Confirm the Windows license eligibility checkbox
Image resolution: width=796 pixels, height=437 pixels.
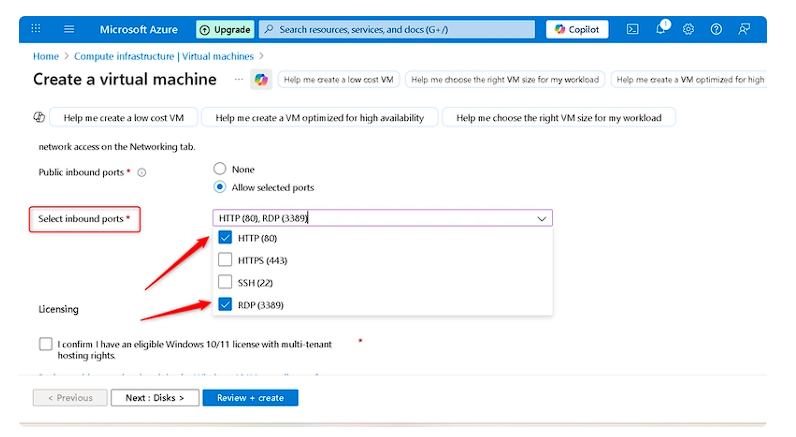coord(46,344)
